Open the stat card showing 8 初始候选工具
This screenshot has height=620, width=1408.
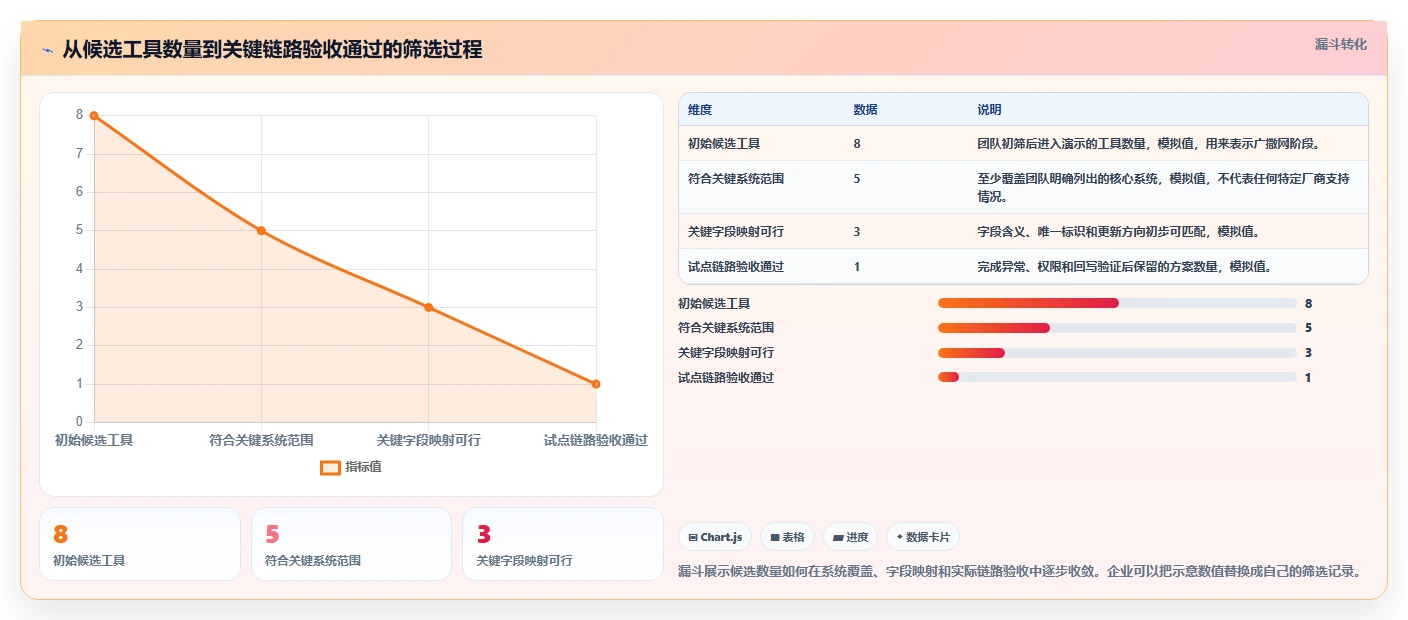140,544
